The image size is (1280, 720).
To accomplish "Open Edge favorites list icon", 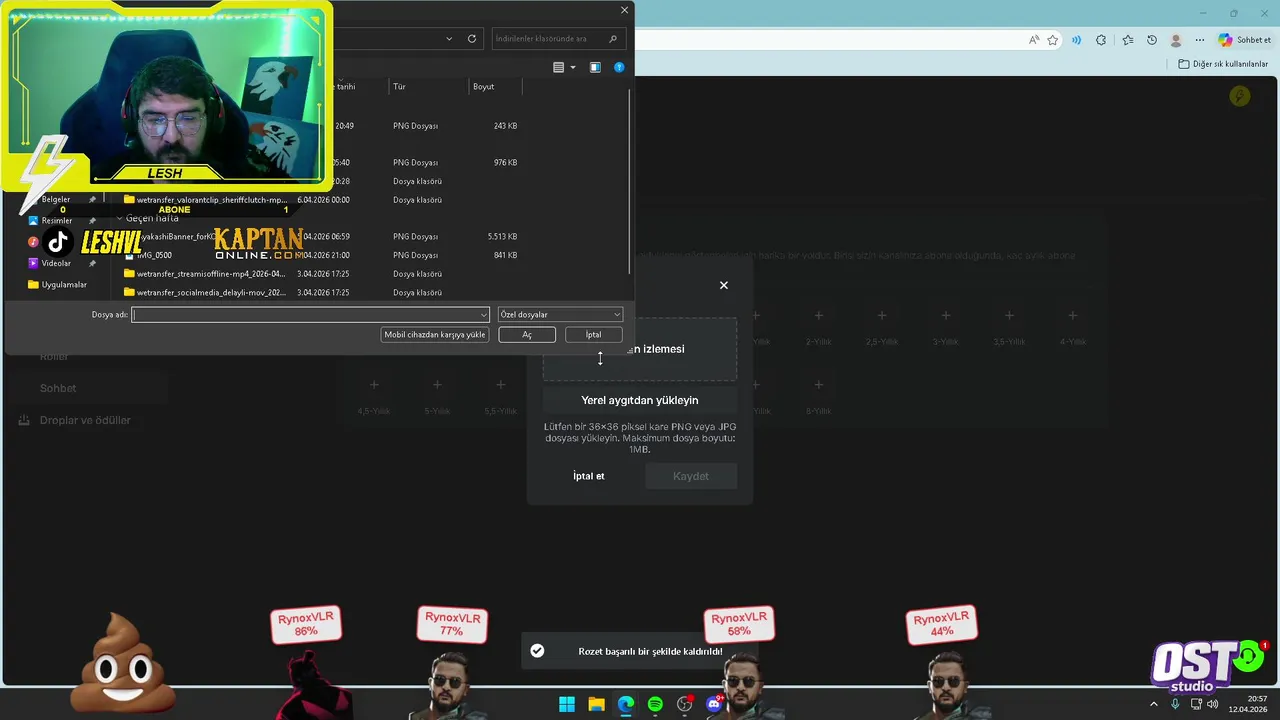I will click(x=1128, y=40).
